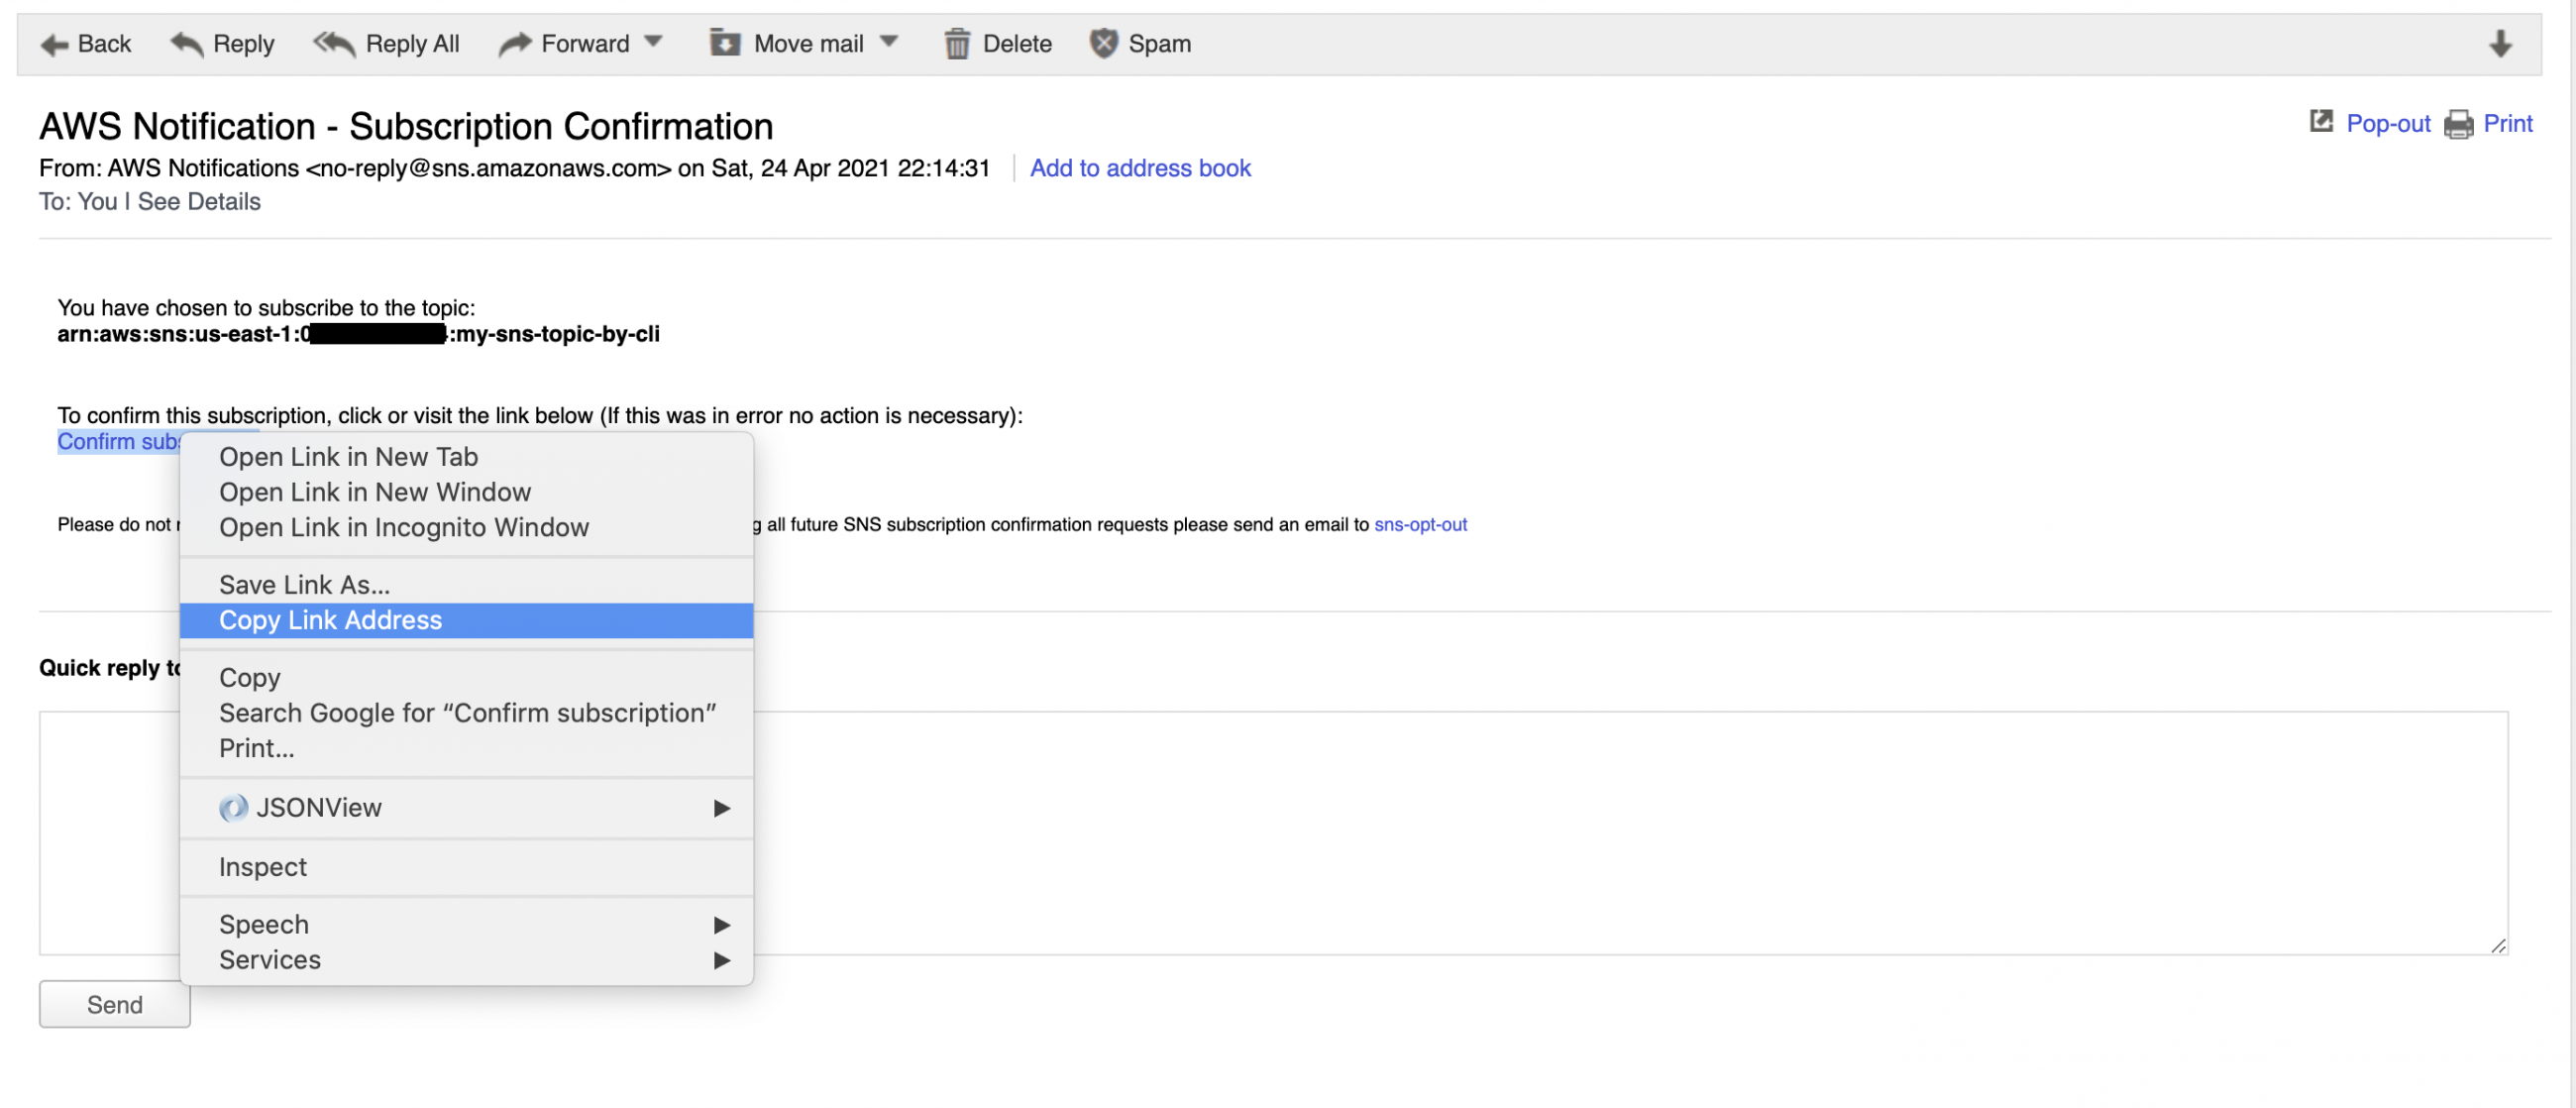Choose Copy from context menu
Image resolution: width=2576 pixels, height=1108 pixels.
(x=466, y=678)
